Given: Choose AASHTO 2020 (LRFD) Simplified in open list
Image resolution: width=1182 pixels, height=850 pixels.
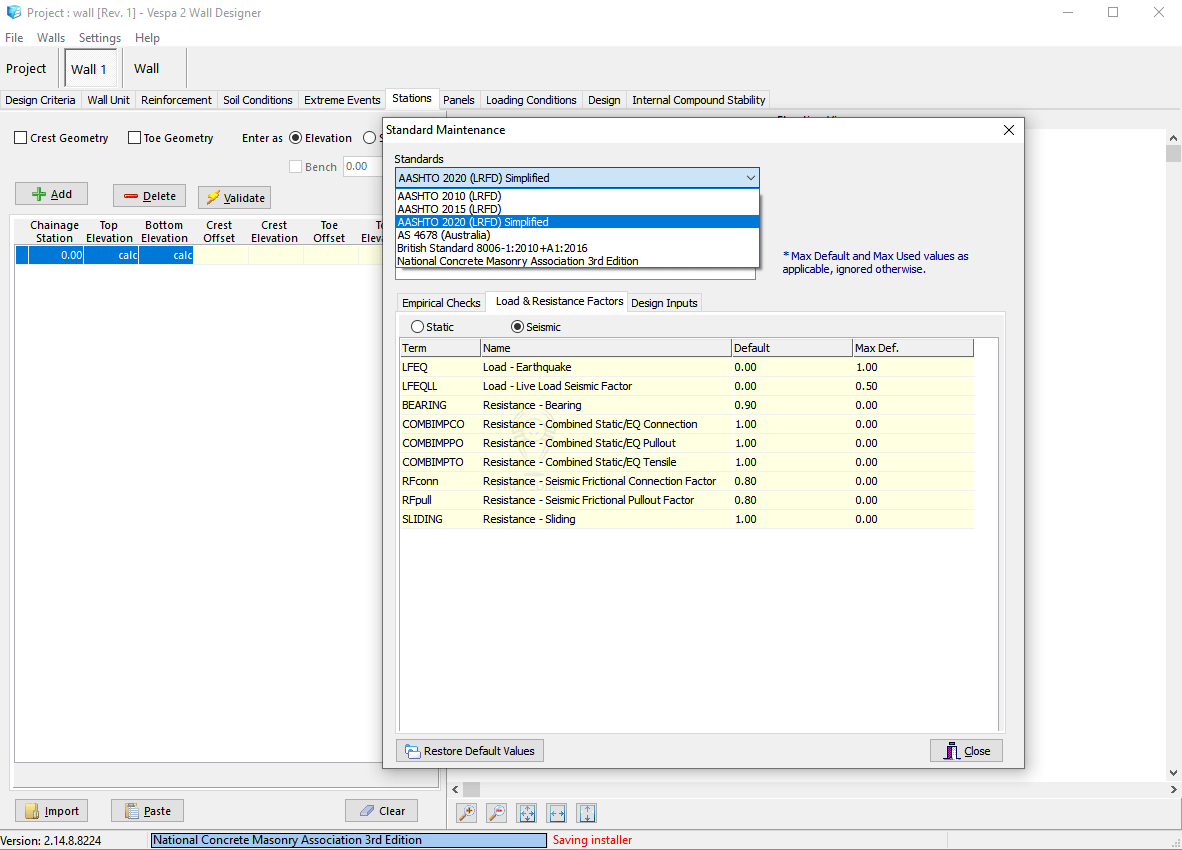Looking at the screenshot, I should point(577,222).
